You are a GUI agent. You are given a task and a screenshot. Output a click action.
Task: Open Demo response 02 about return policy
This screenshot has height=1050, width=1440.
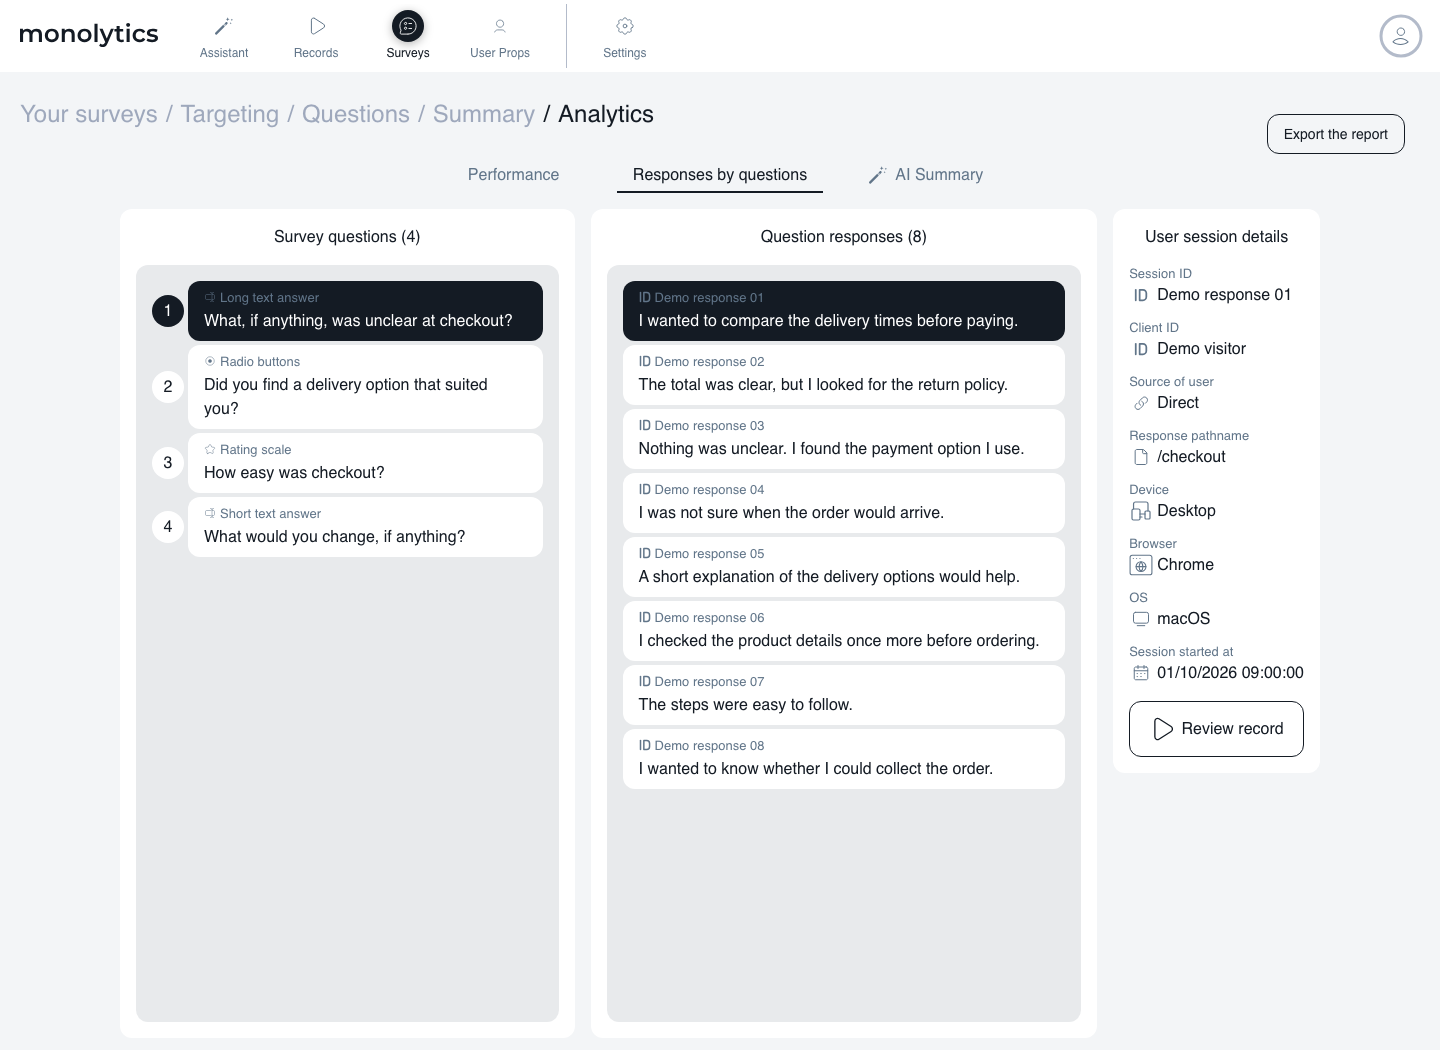point(844,375)
